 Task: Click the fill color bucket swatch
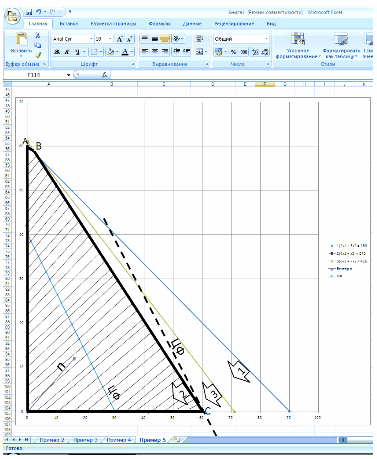pyautogui.click(x=111, y=52)
